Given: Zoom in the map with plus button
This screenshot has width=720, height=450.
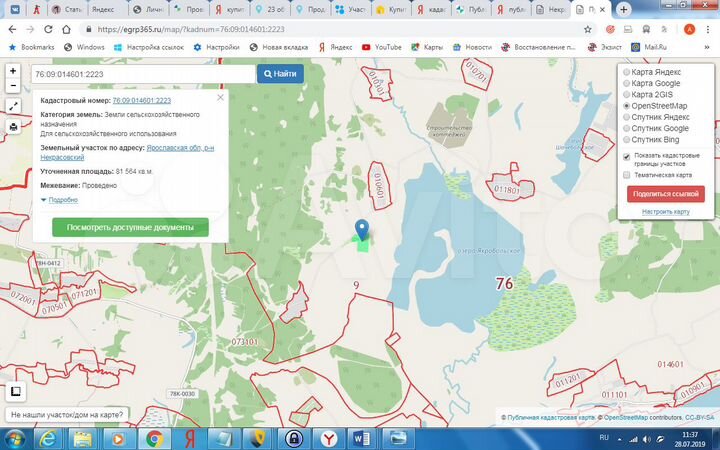Looking at the screenshot, I should pos(13,71).
